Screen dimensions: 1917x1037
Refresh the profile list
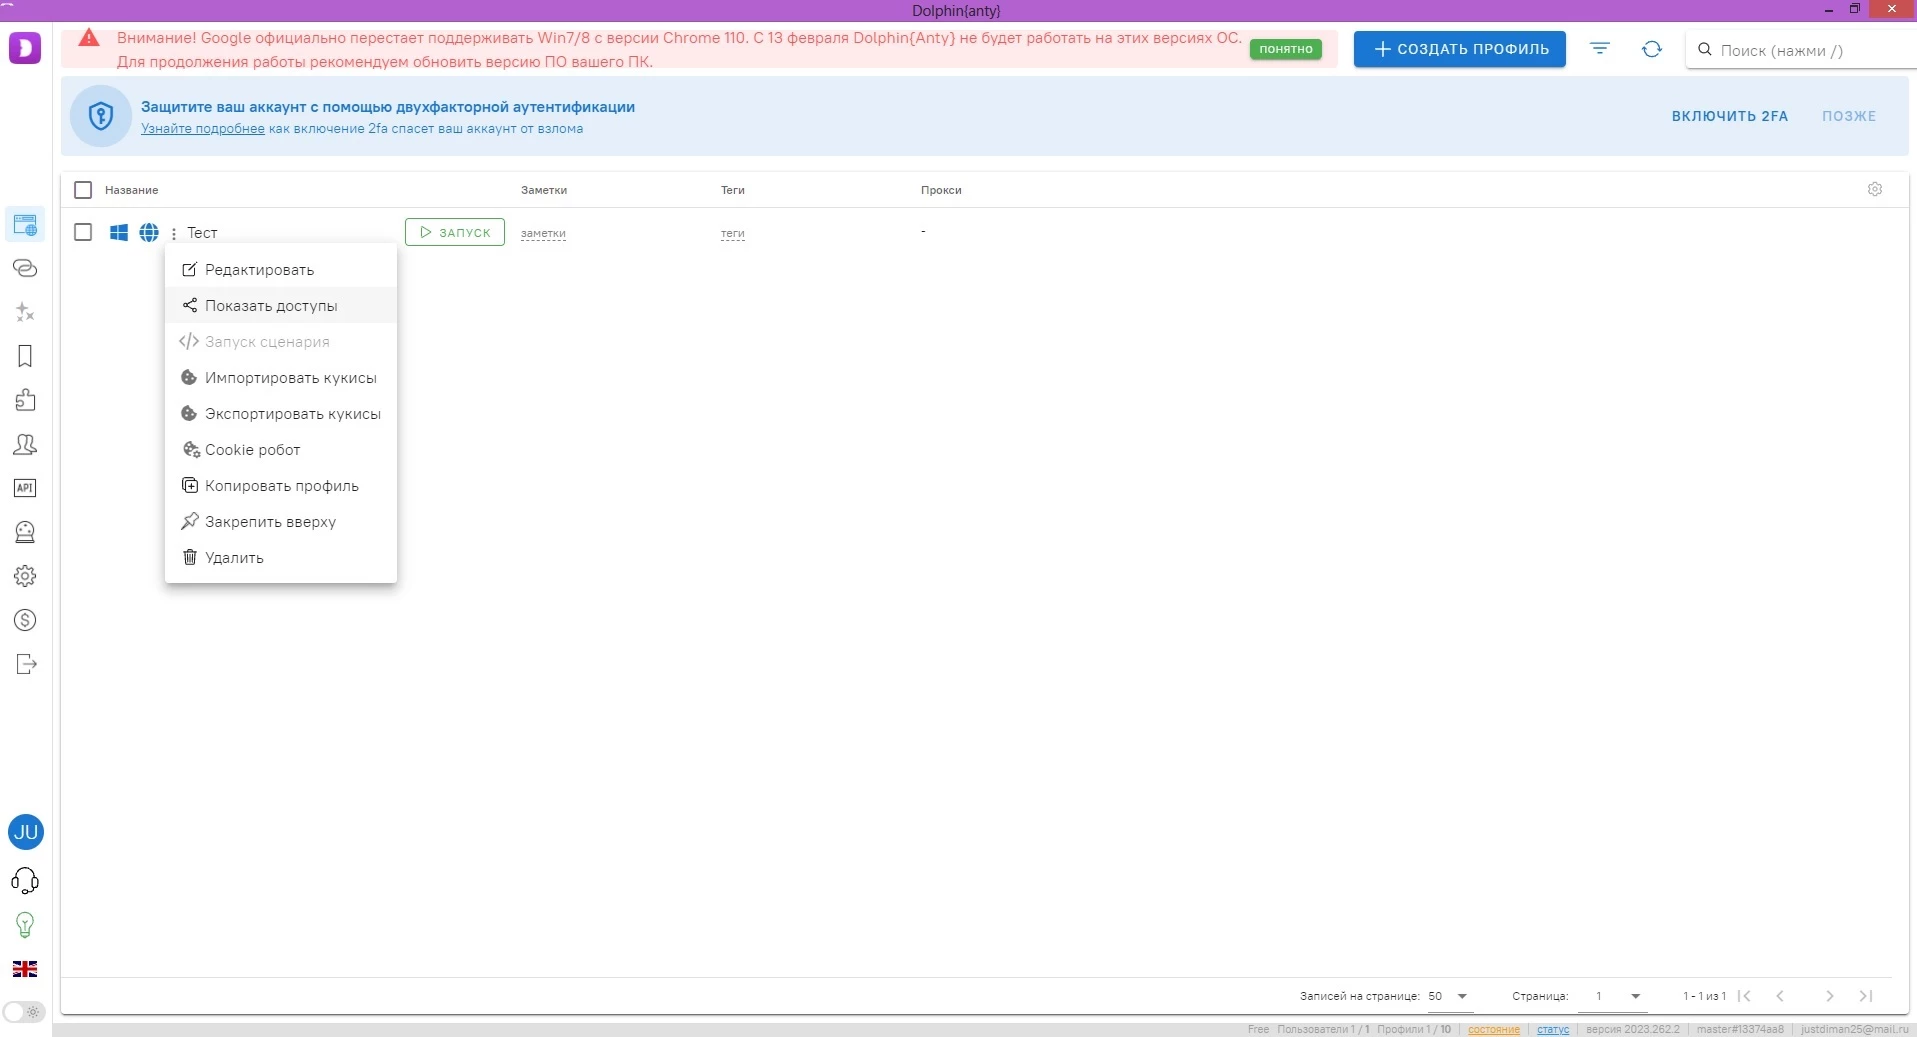[x=1652, y=49]
